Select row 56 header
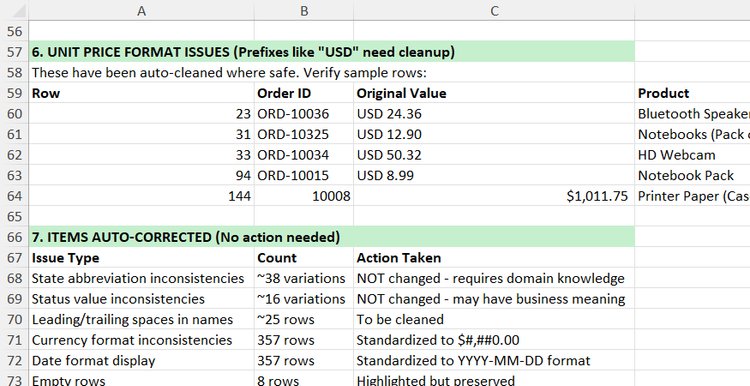The width and height of the screenshot is (750, 386). pos(14,32)
